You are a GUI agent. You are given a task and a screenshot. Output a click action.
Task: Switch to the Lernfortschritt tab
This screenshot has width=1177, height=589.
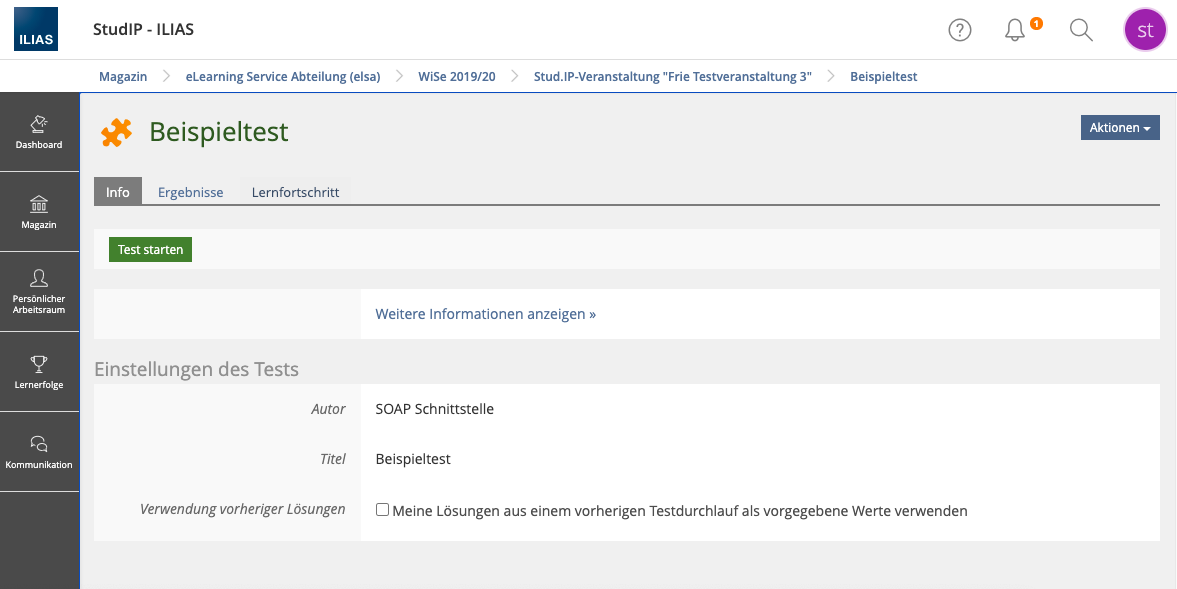(x=296, y=192)
